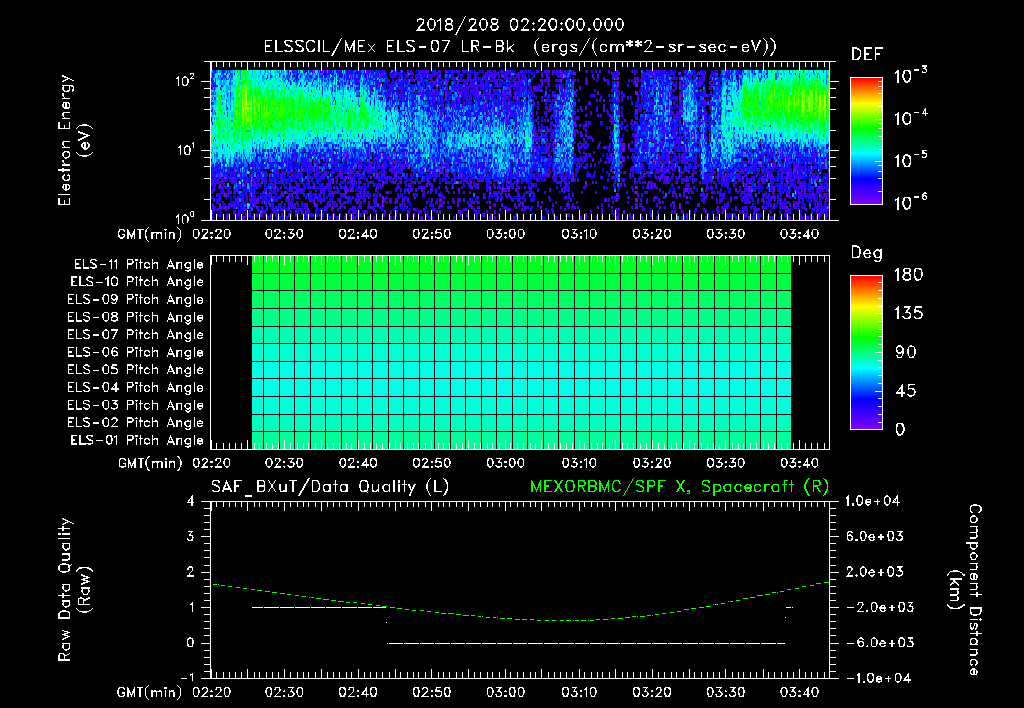Select the ELSSCIL/MEx ELS-07 LR-Bk subtitle
This screenshot has width=1024, height=708.
coord(389,47)
